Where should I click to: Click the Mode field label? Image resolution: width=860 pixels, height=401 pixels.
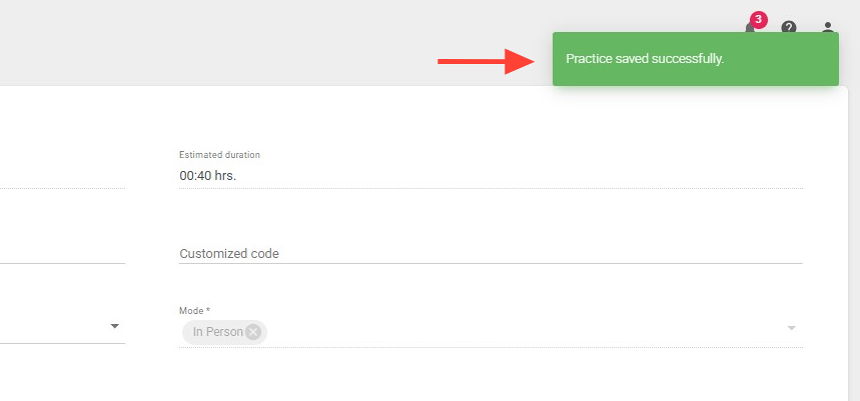tap(195, 311)
